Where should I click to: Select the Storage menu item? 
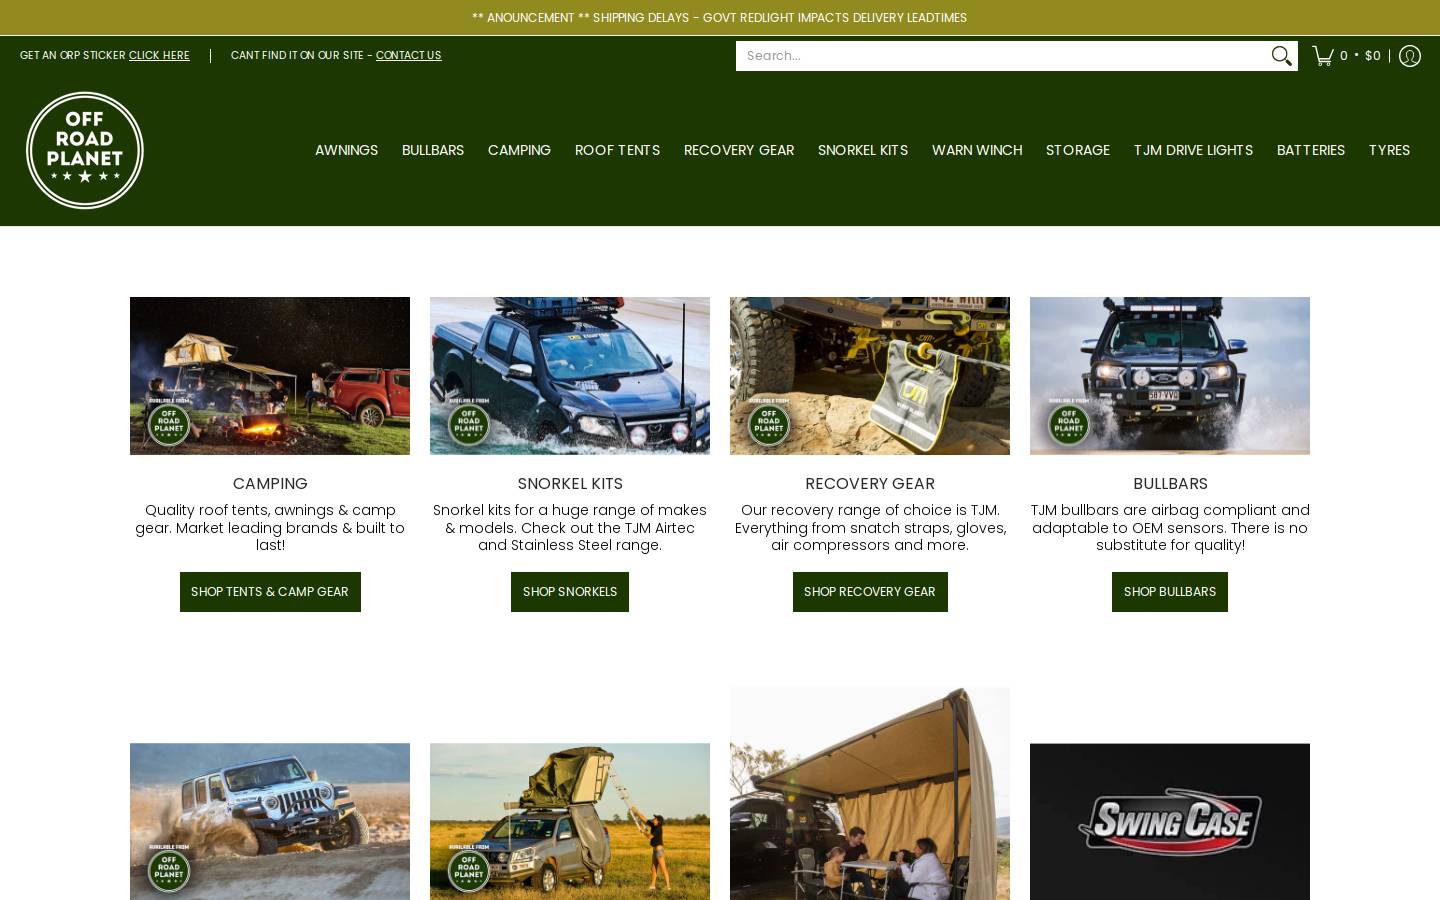(1078, 150)
